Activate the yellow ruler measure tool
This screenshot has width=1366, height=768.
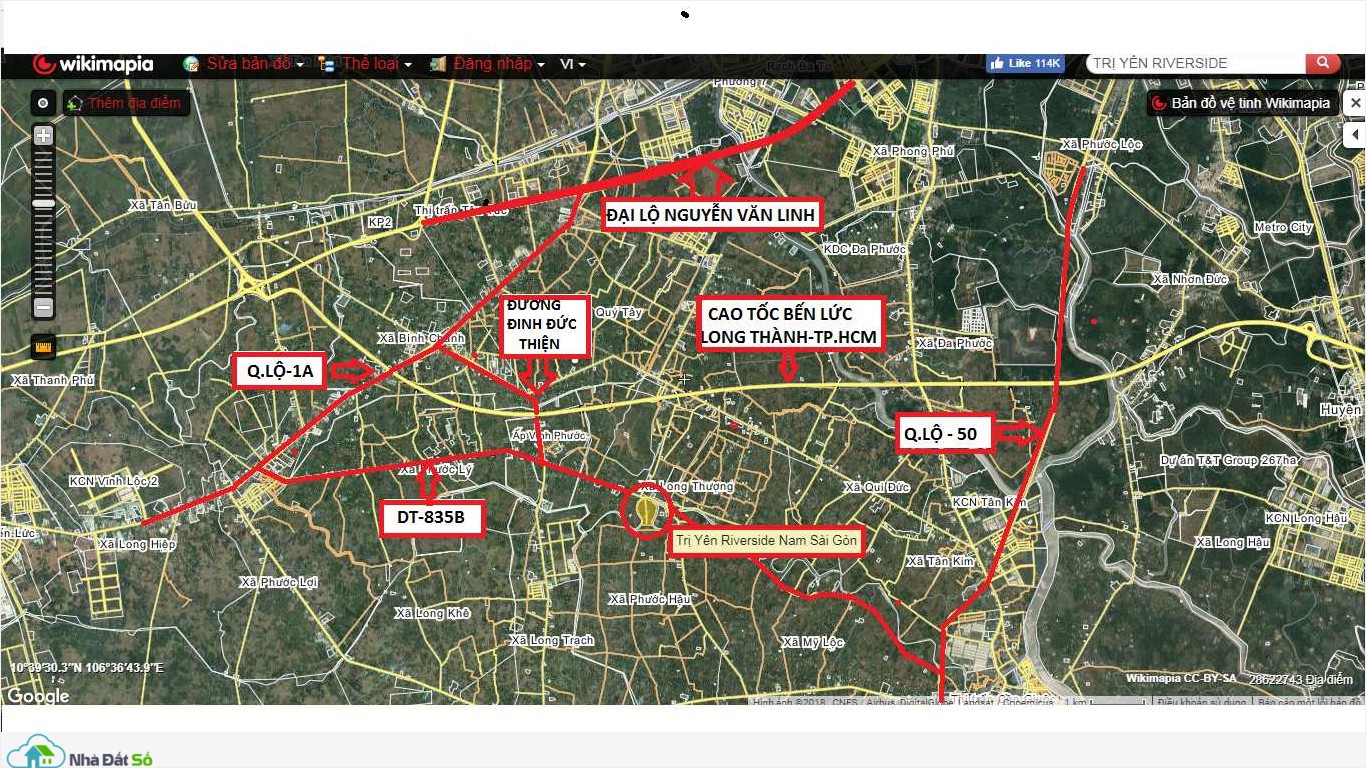43,348
